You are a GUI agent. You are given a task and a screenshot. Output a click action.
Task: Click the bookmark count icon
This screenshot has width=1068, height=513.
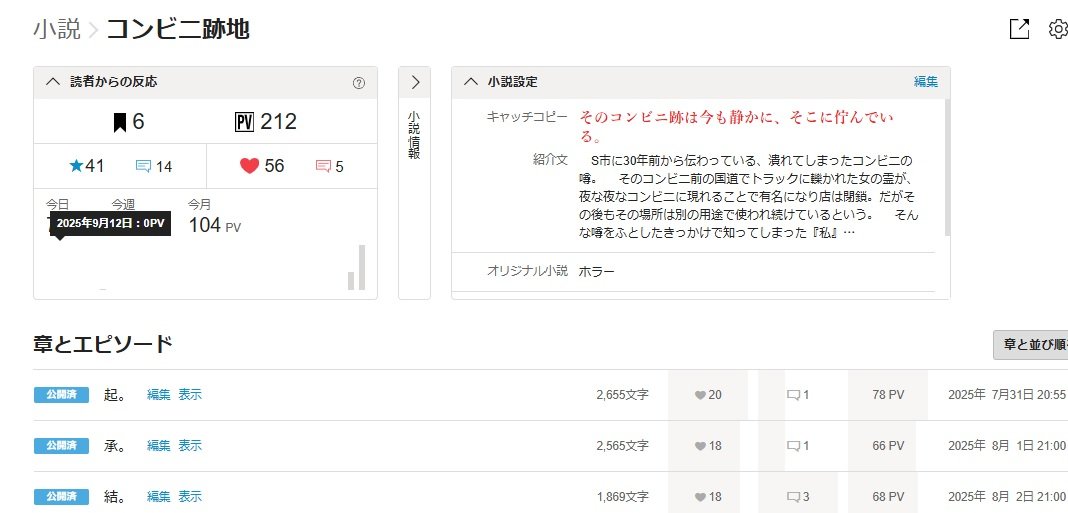119,122
